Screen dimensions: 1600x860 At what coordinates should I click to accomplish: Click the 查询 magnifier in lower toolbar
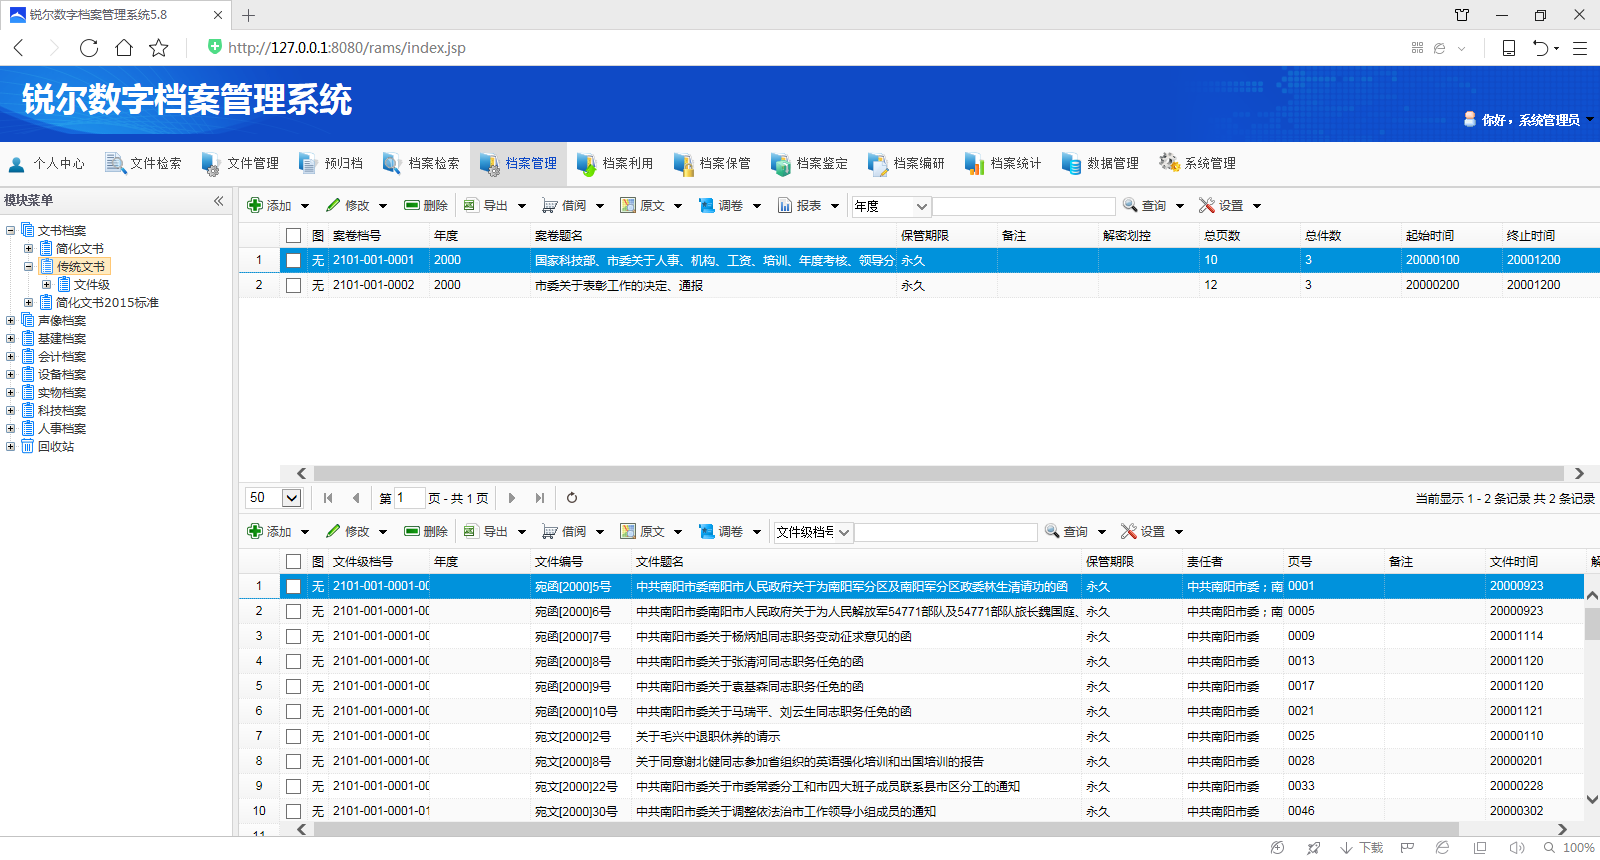(1052, 531)
